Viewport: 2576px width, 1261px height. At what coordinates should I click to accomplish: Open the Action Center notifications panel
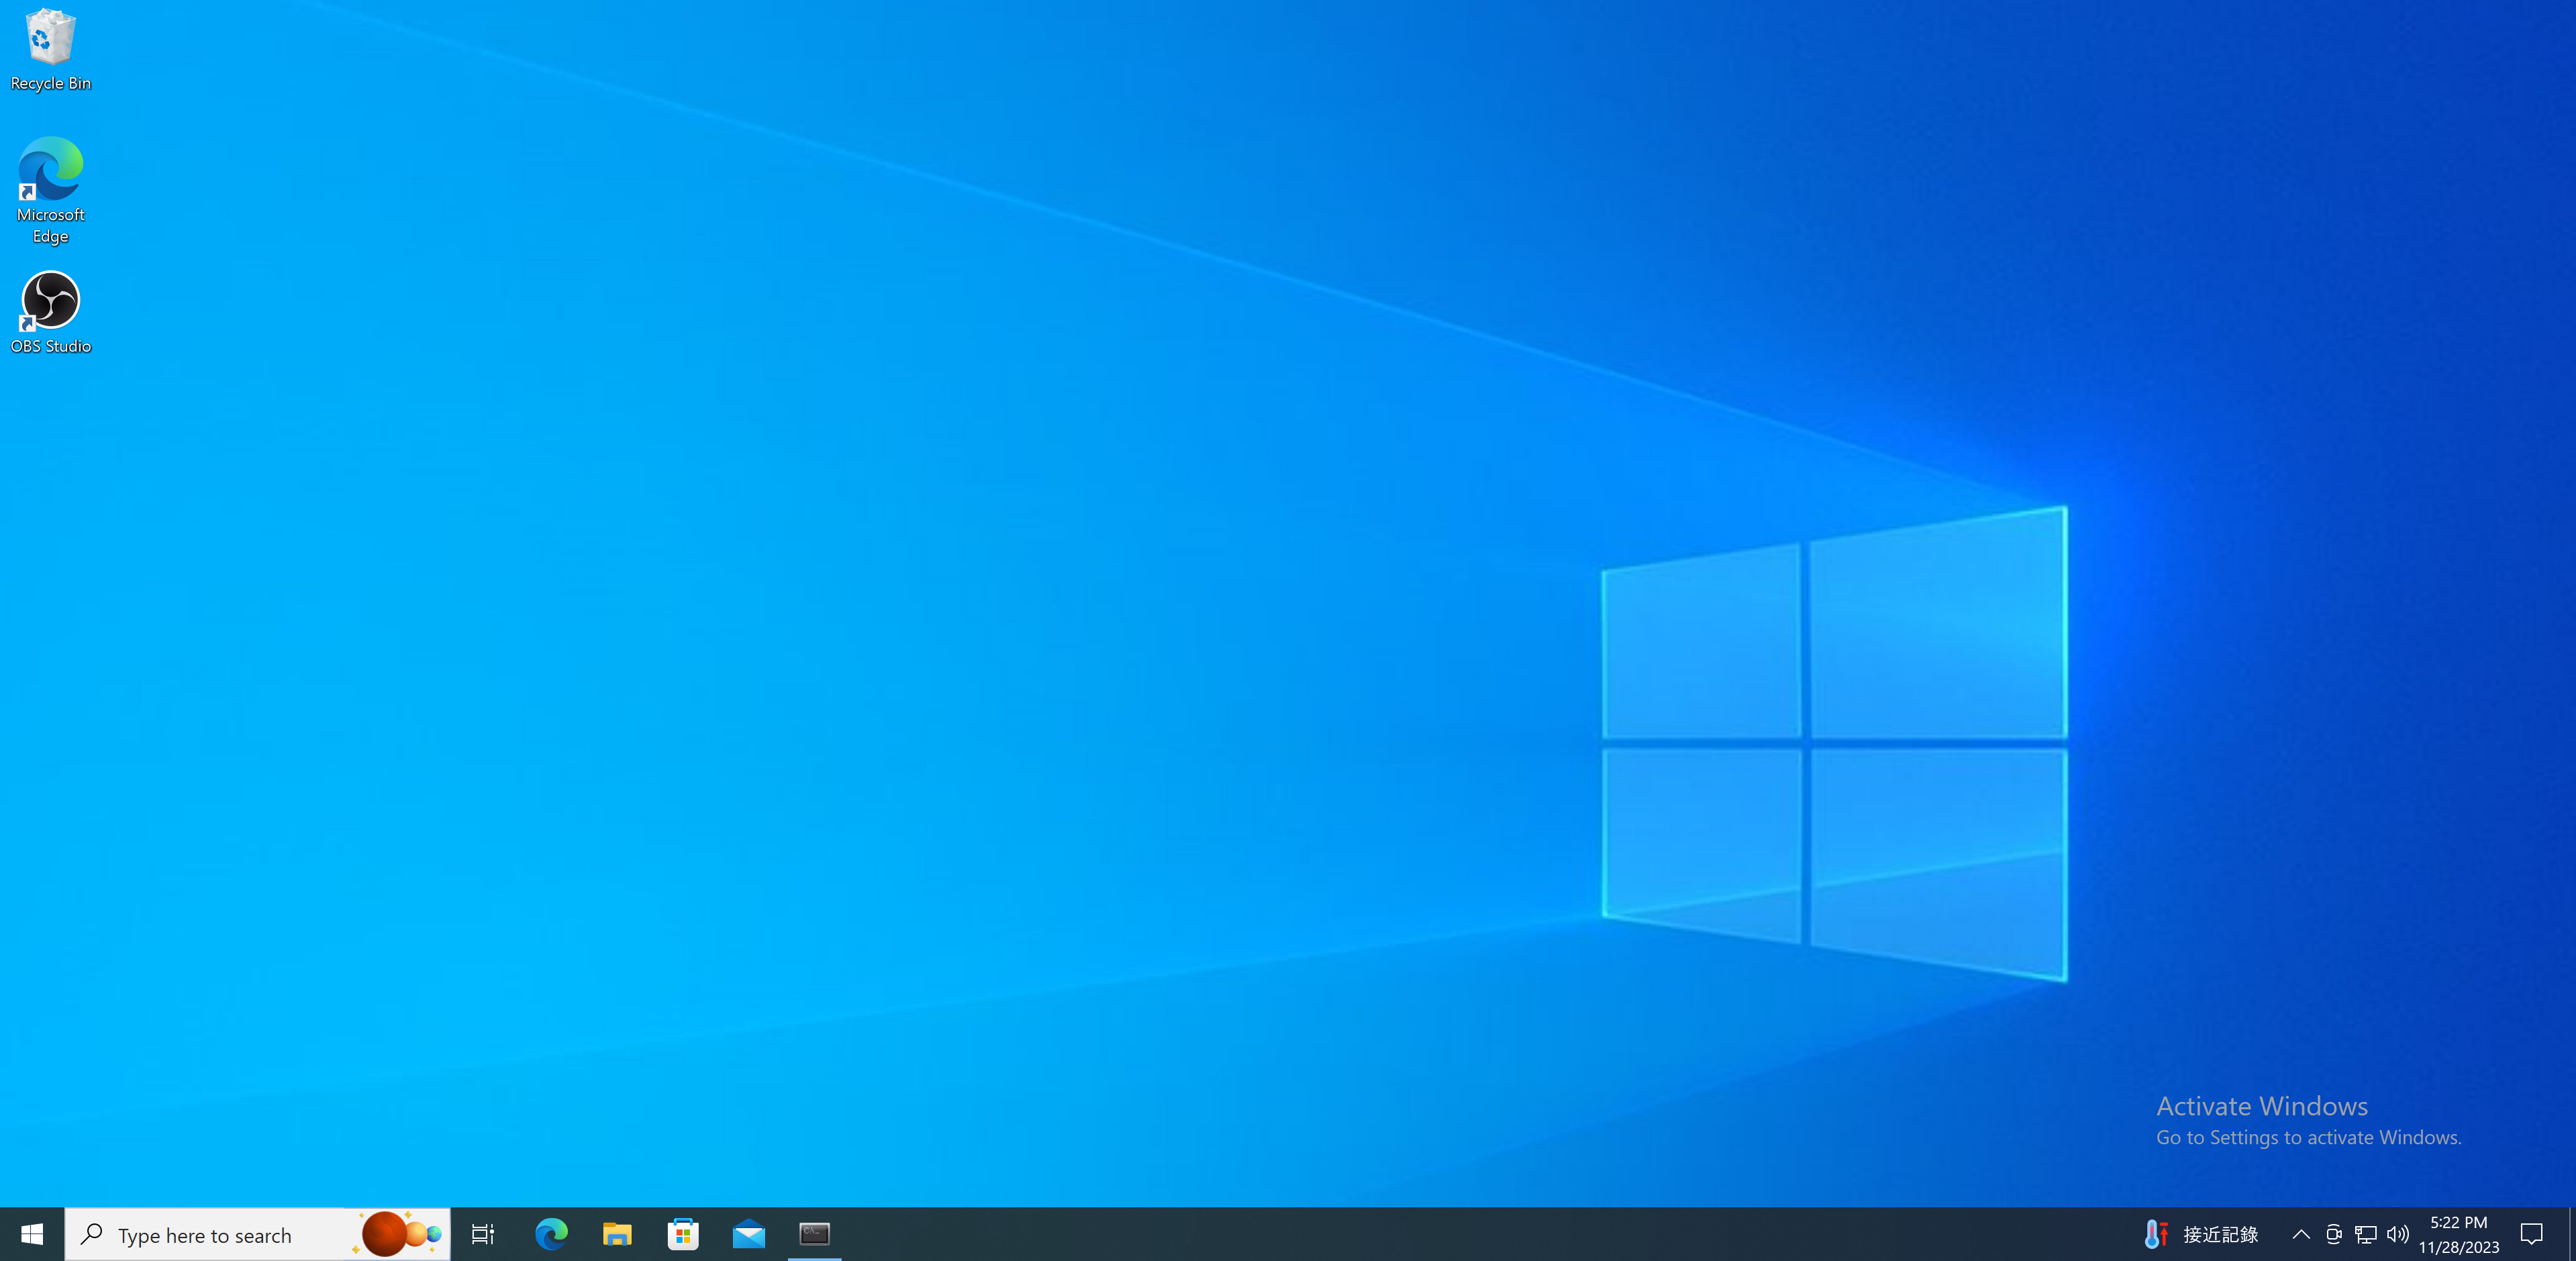[2531, 1234]
